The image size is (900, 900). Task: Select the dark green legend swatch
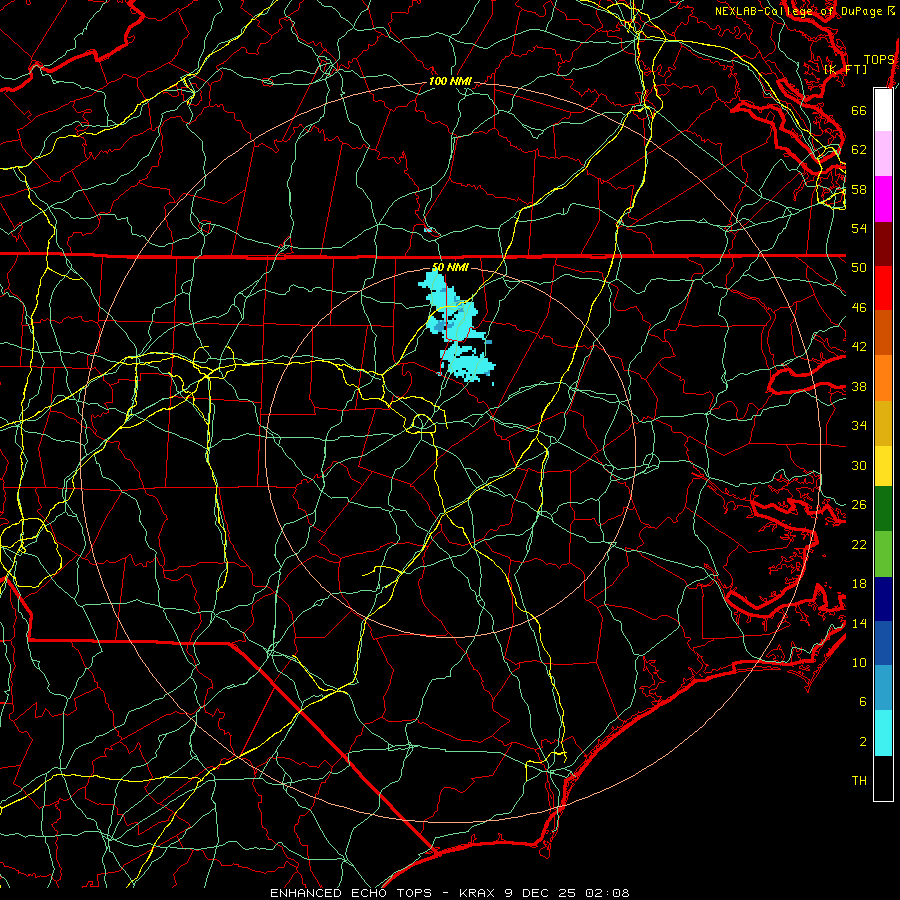click(x=883, y=509)
